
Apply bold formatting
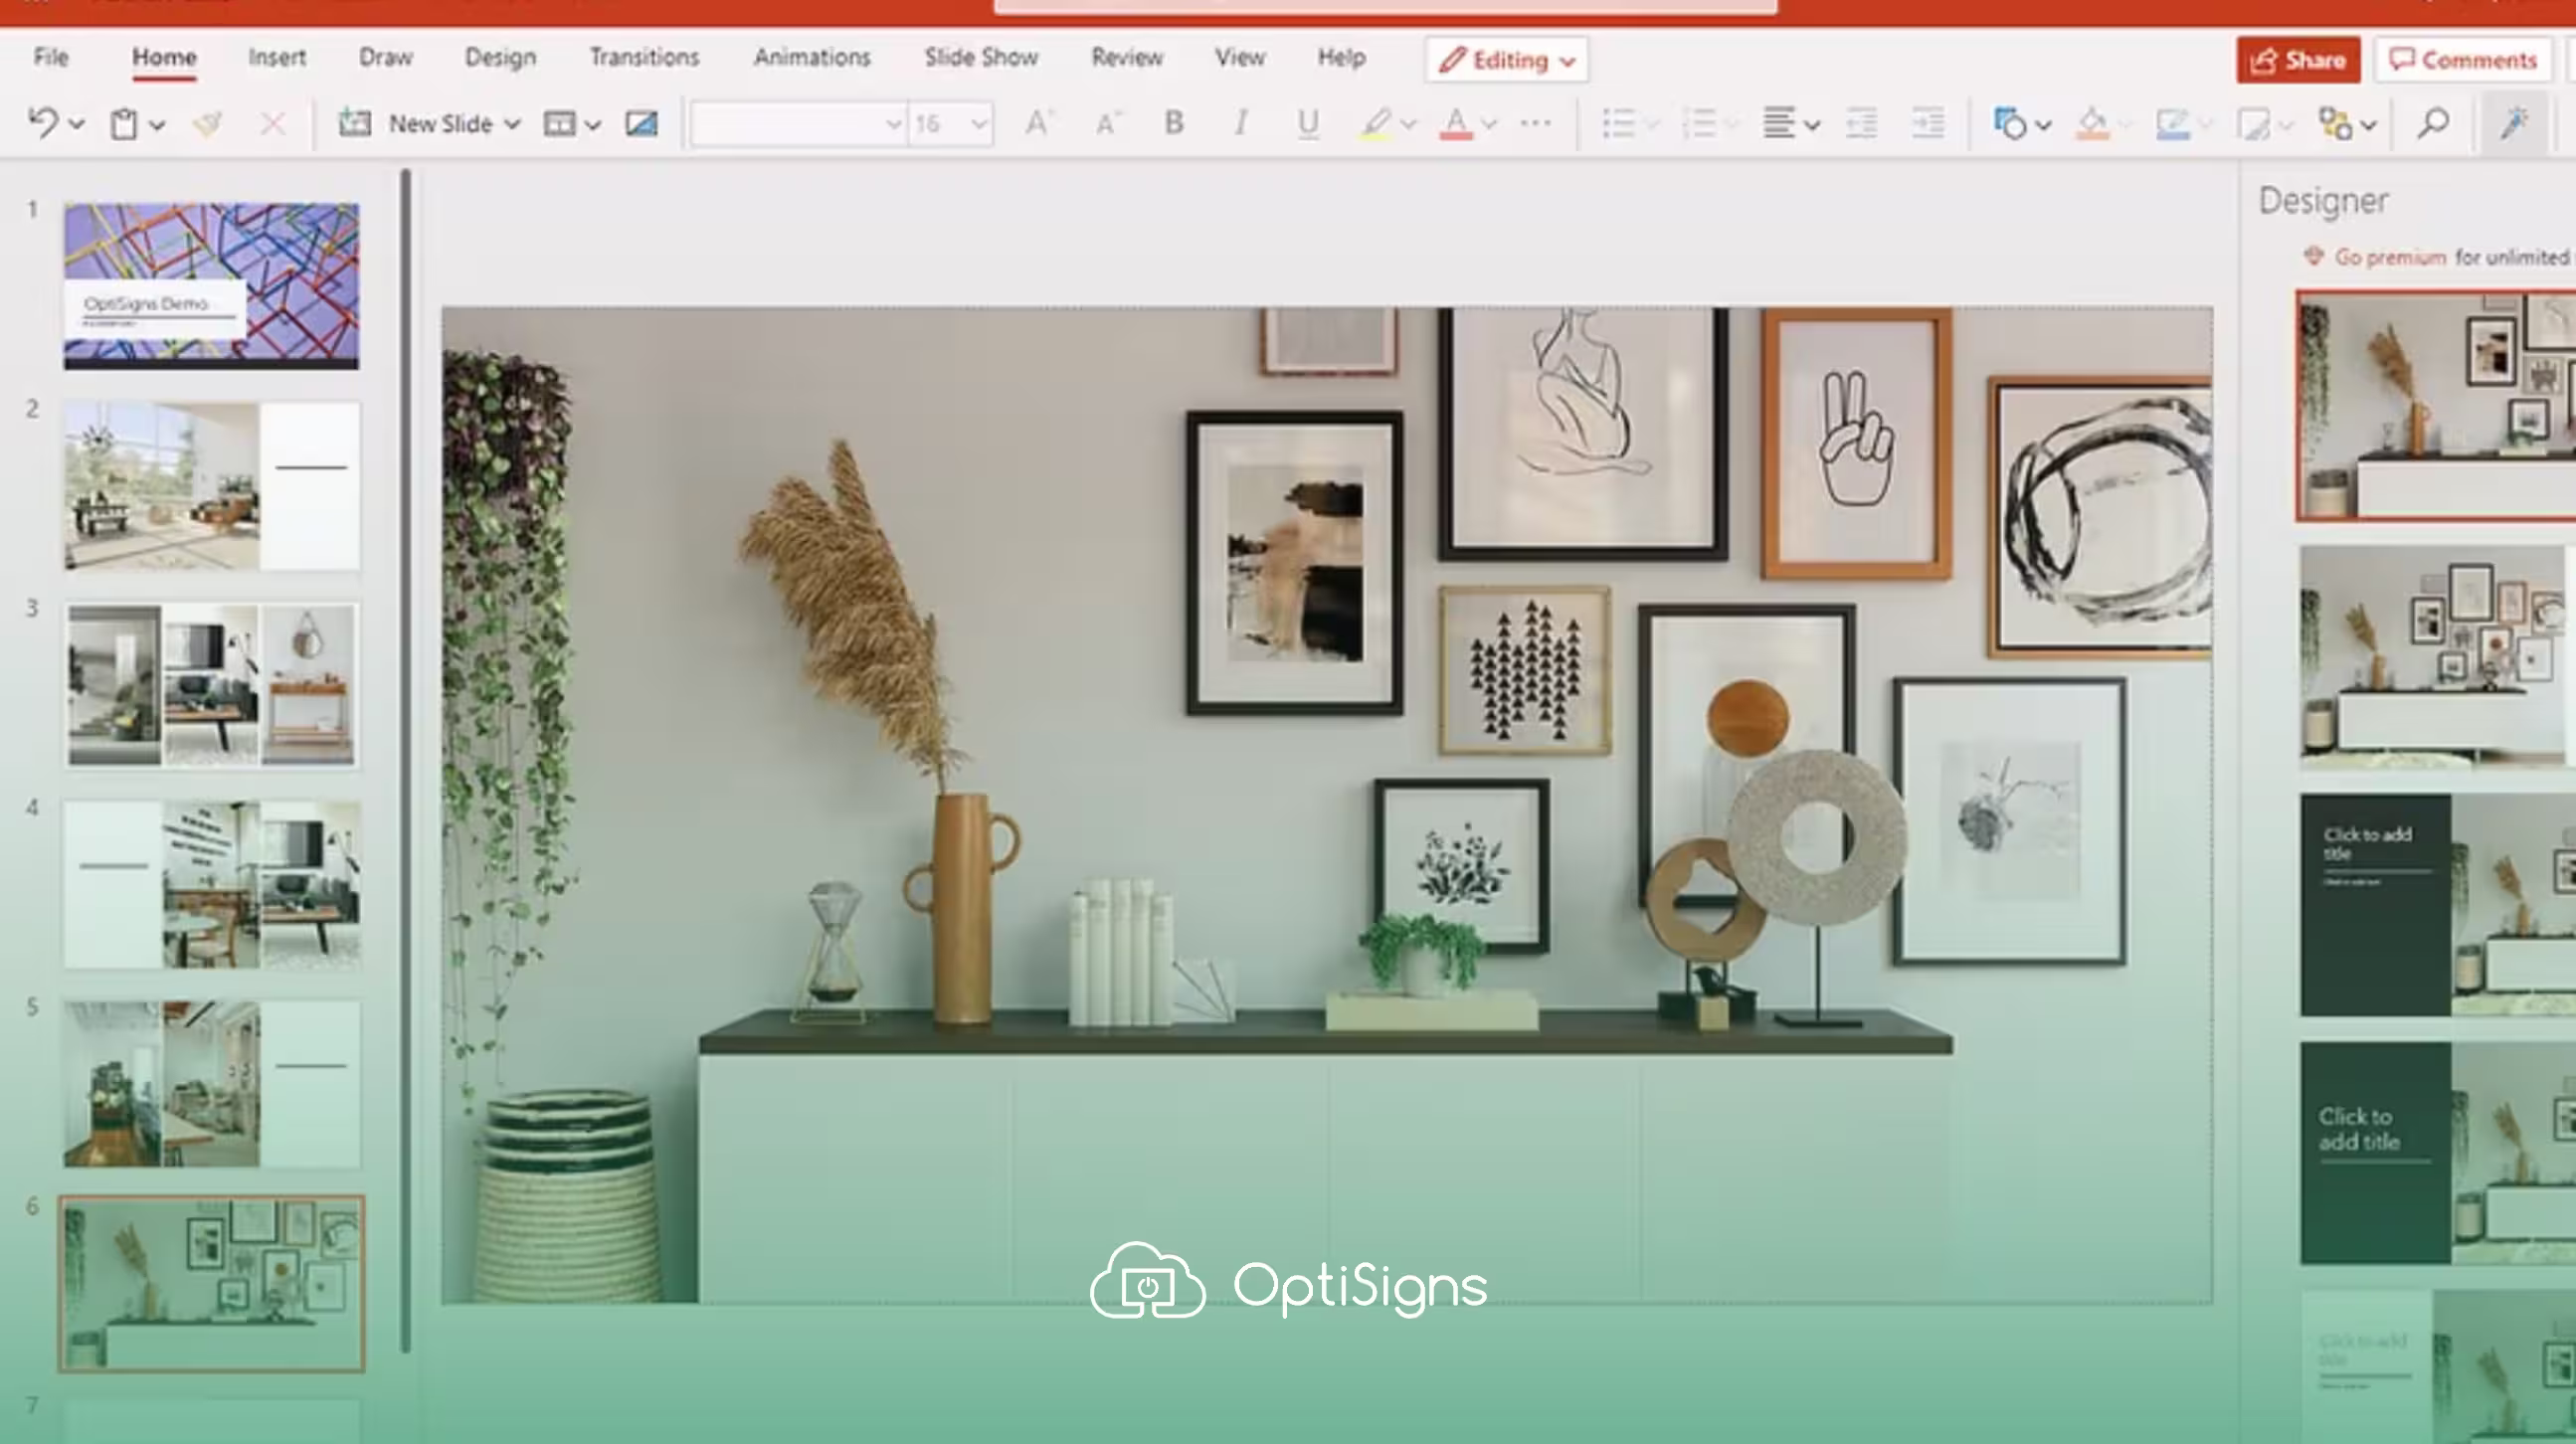(1172, 123)
